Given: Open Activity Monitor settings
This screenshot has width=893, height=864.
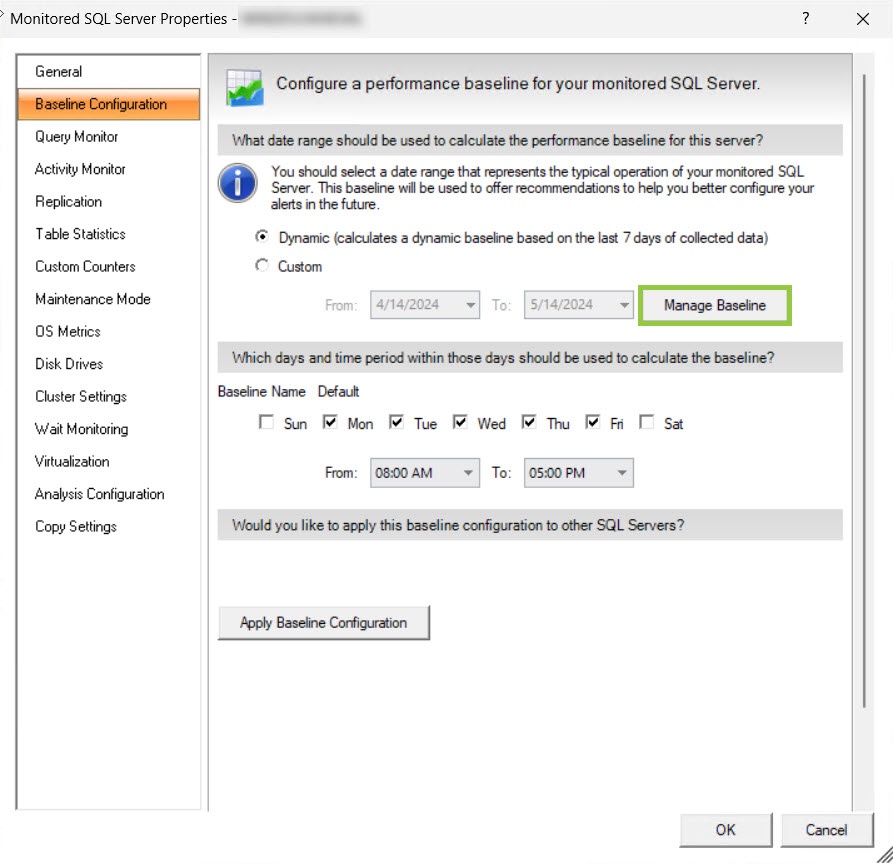Looking at the screenshot, I should [x=108, y=169].
